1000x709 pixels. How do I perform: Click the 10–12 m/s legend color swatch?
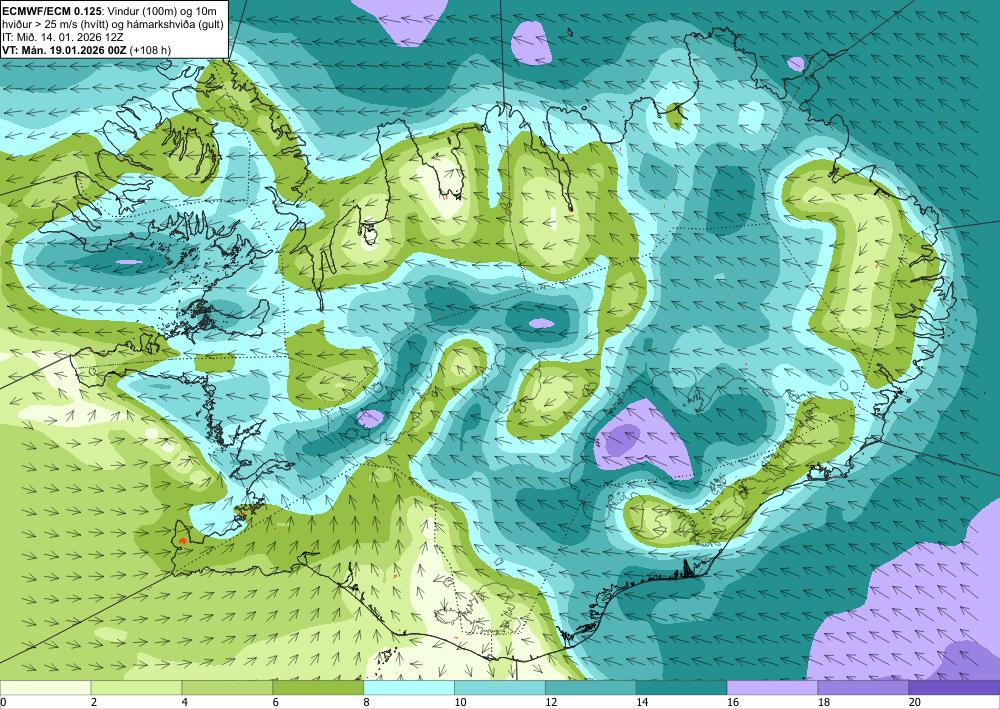point(499,687)
